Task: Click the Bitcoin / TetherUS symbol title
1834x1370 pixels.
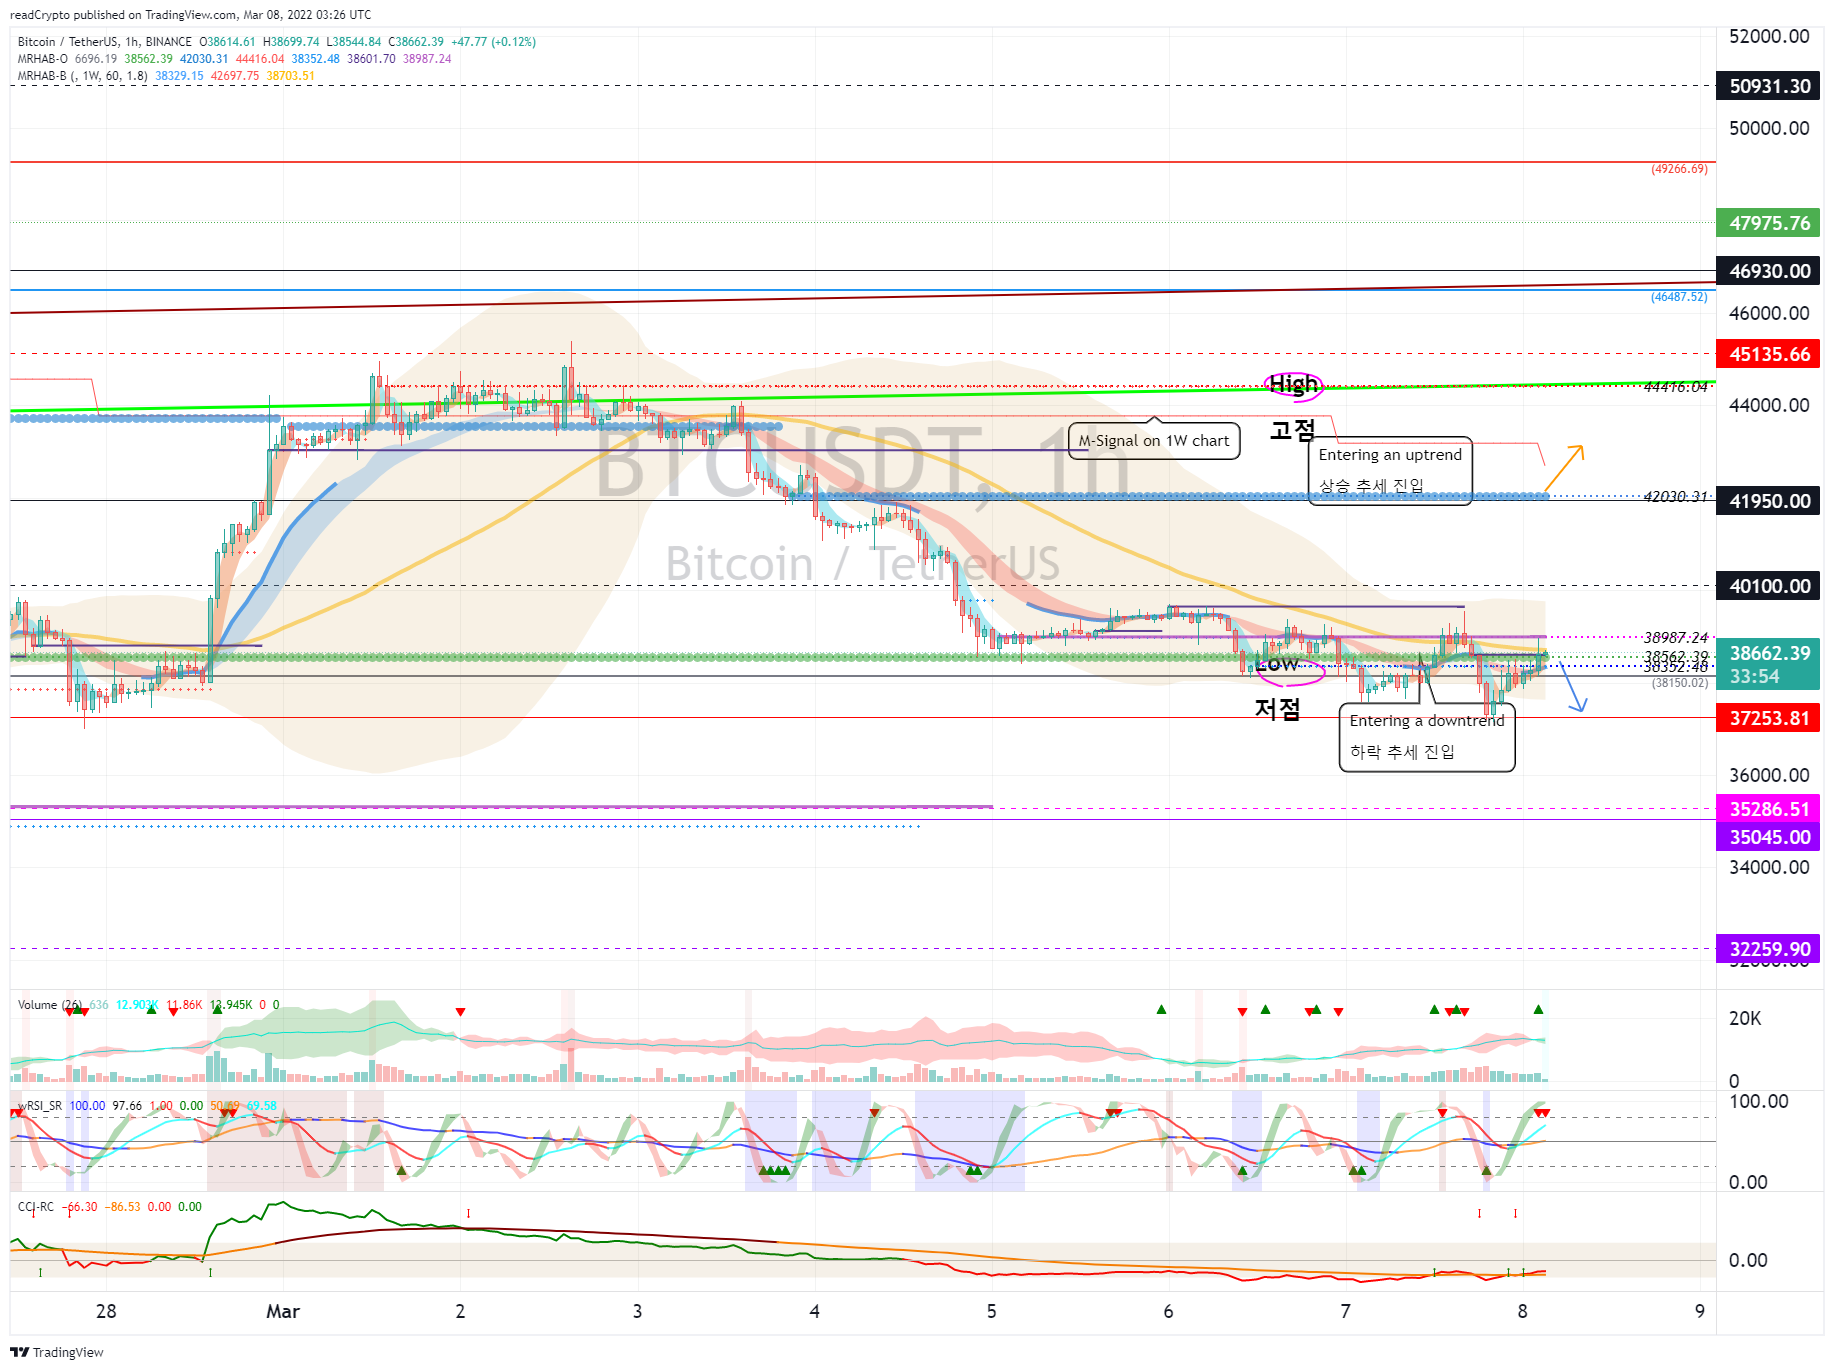Action: pyautogui.click(x=66, y=42)
